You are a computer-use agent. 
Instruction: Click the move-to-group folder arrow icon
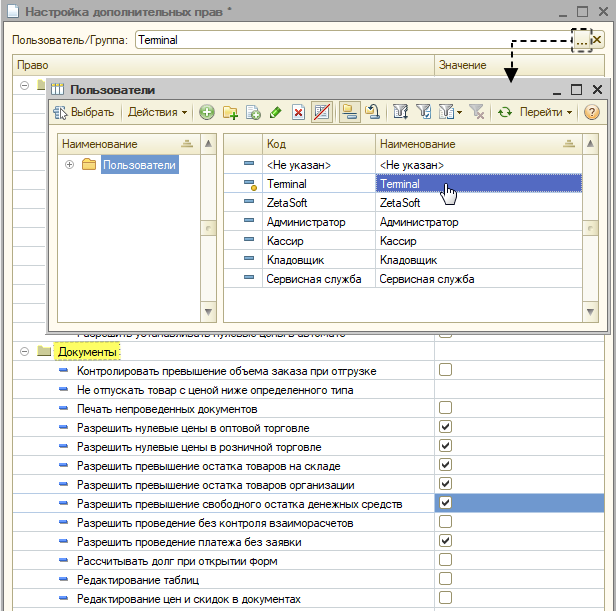pyautogui.click(x=372, y=112)
